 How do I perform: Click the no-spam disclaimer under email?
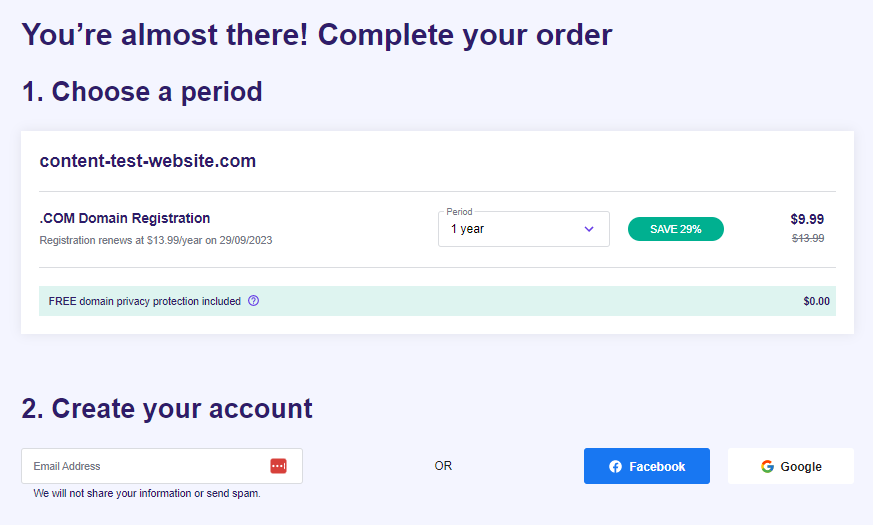146,493
